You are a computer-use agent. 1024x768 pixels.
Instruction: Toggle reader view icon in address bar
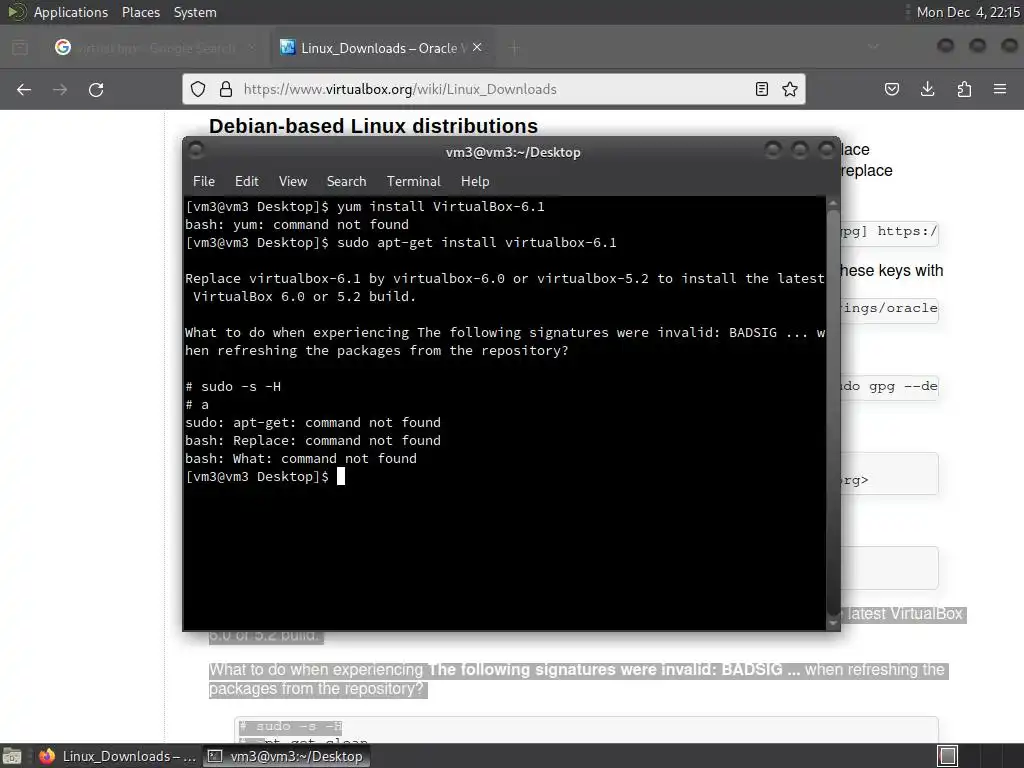(761, 89)
